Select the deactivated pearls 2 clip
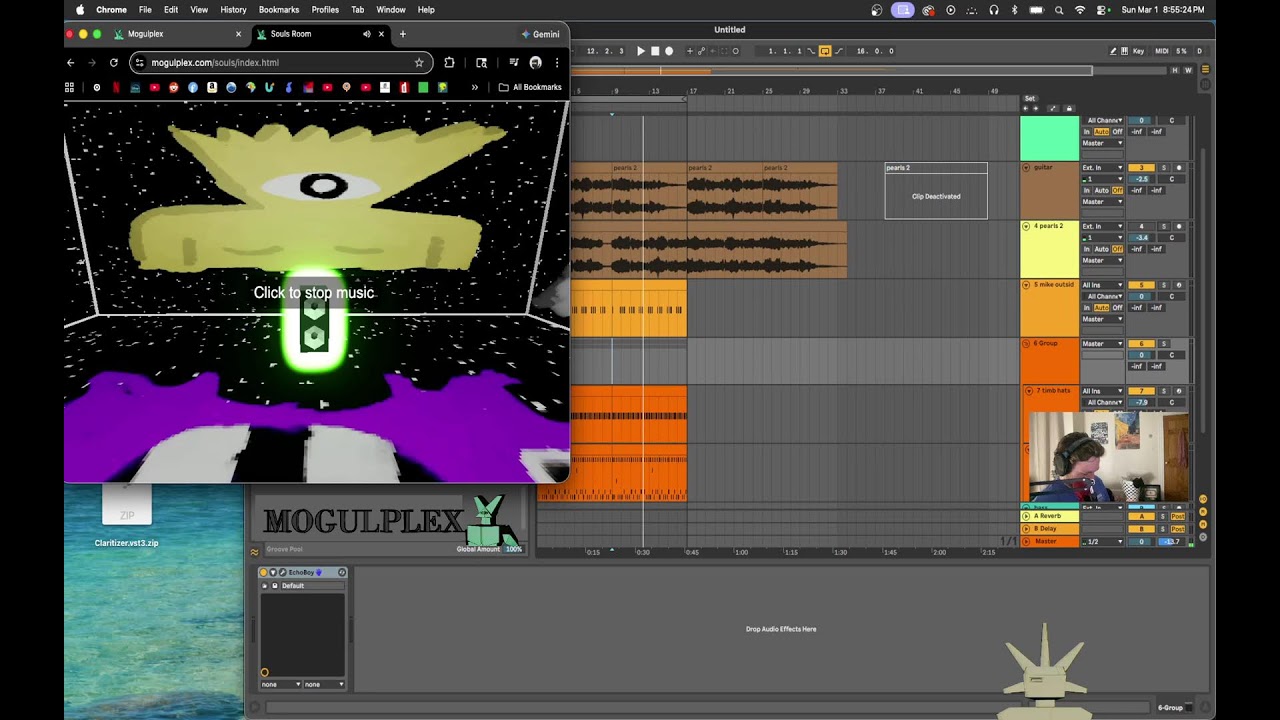The width and height of the screenshot is (1280, 720). pos(936,190)
